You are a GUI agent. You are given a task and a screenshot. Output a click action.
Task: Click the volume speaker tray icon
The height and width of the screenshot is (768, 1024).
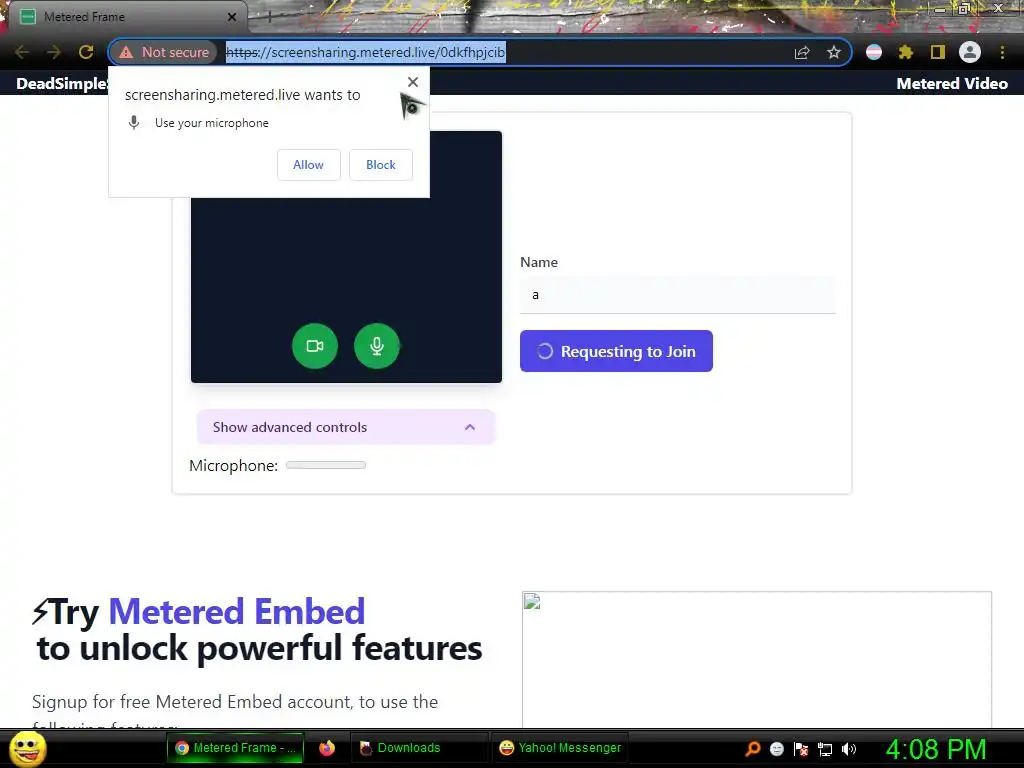(x=849, y=748)
